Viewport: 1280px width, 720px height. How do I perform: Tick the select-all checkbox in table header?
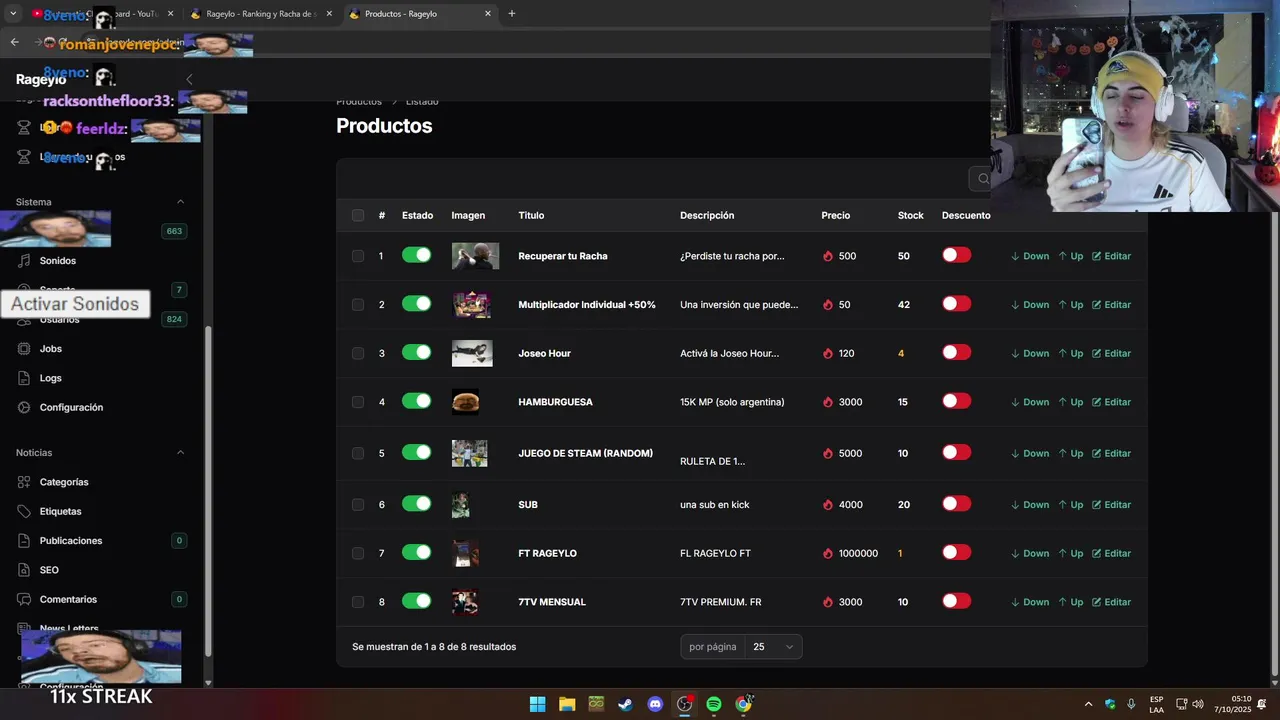click(x=358, y=215)
